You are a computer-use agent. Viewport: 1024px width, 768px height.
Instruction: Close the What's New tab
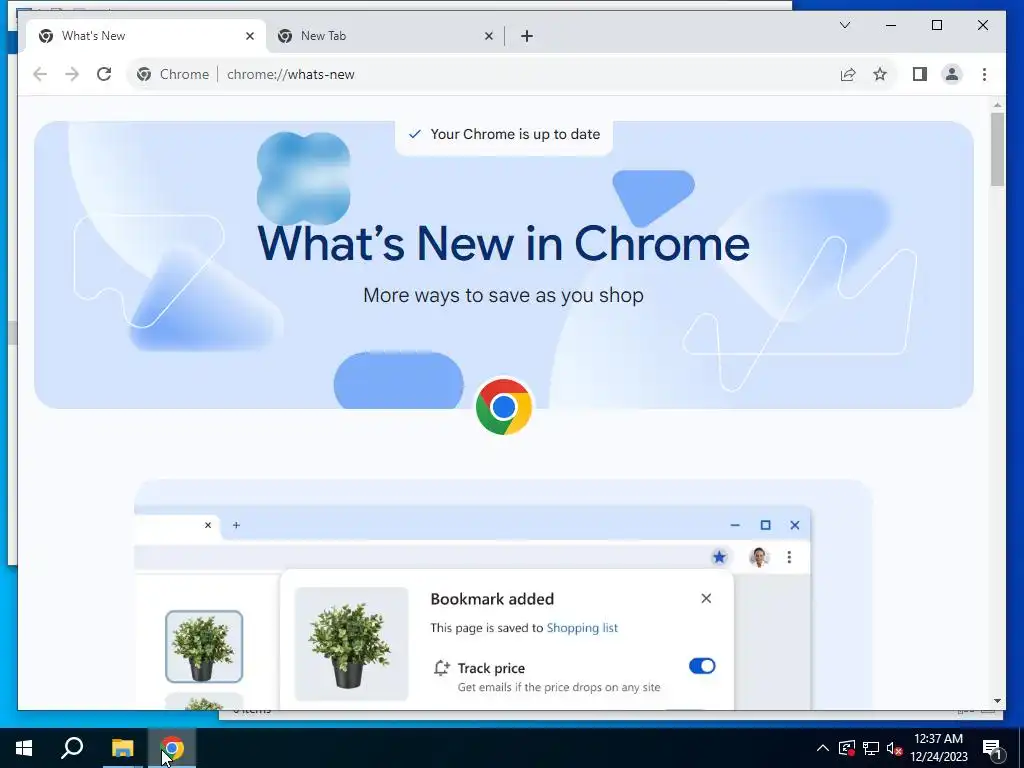(x=249, y=36)
